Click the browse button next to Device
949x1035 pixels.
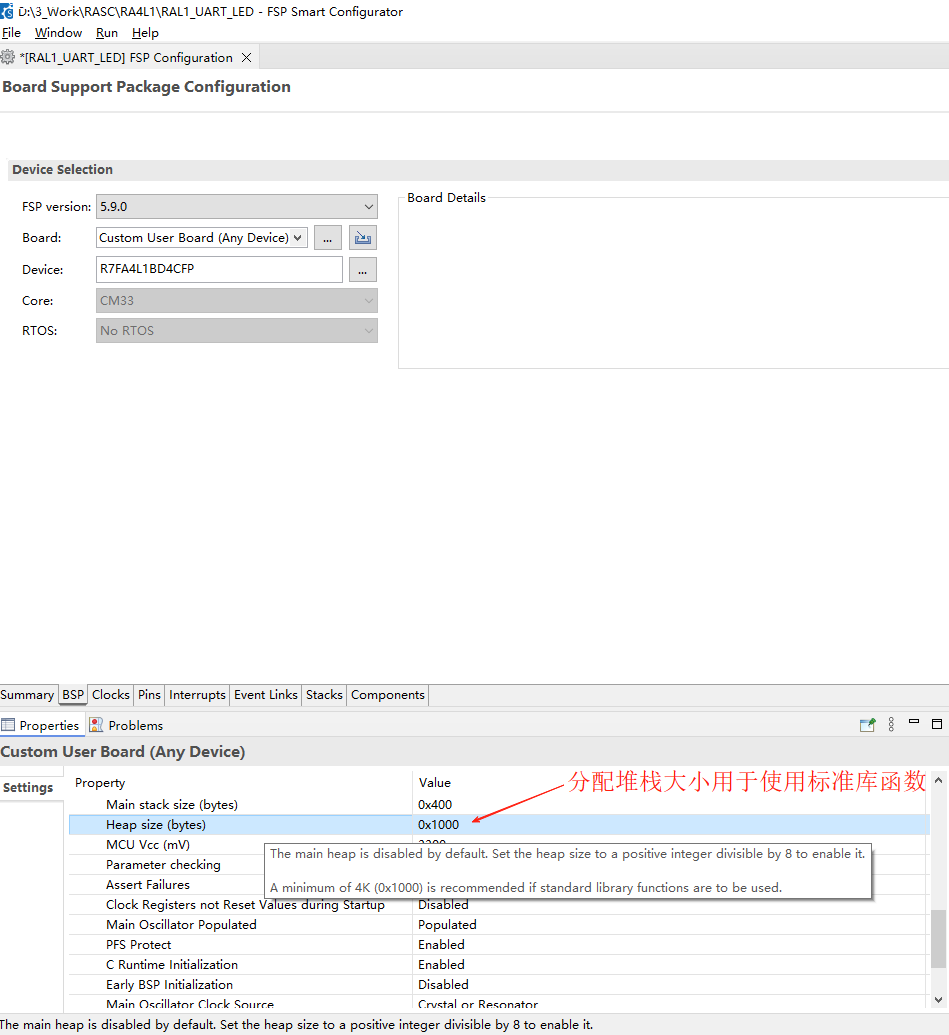[362, 269]
